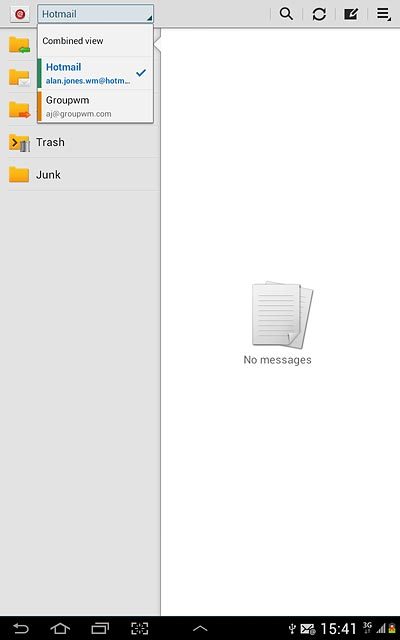Image resolution: width=400 pixels, height=640 pixels.
Task: Switch to Groupwm account
Action: pyautogui.click(x=96, y=106)
